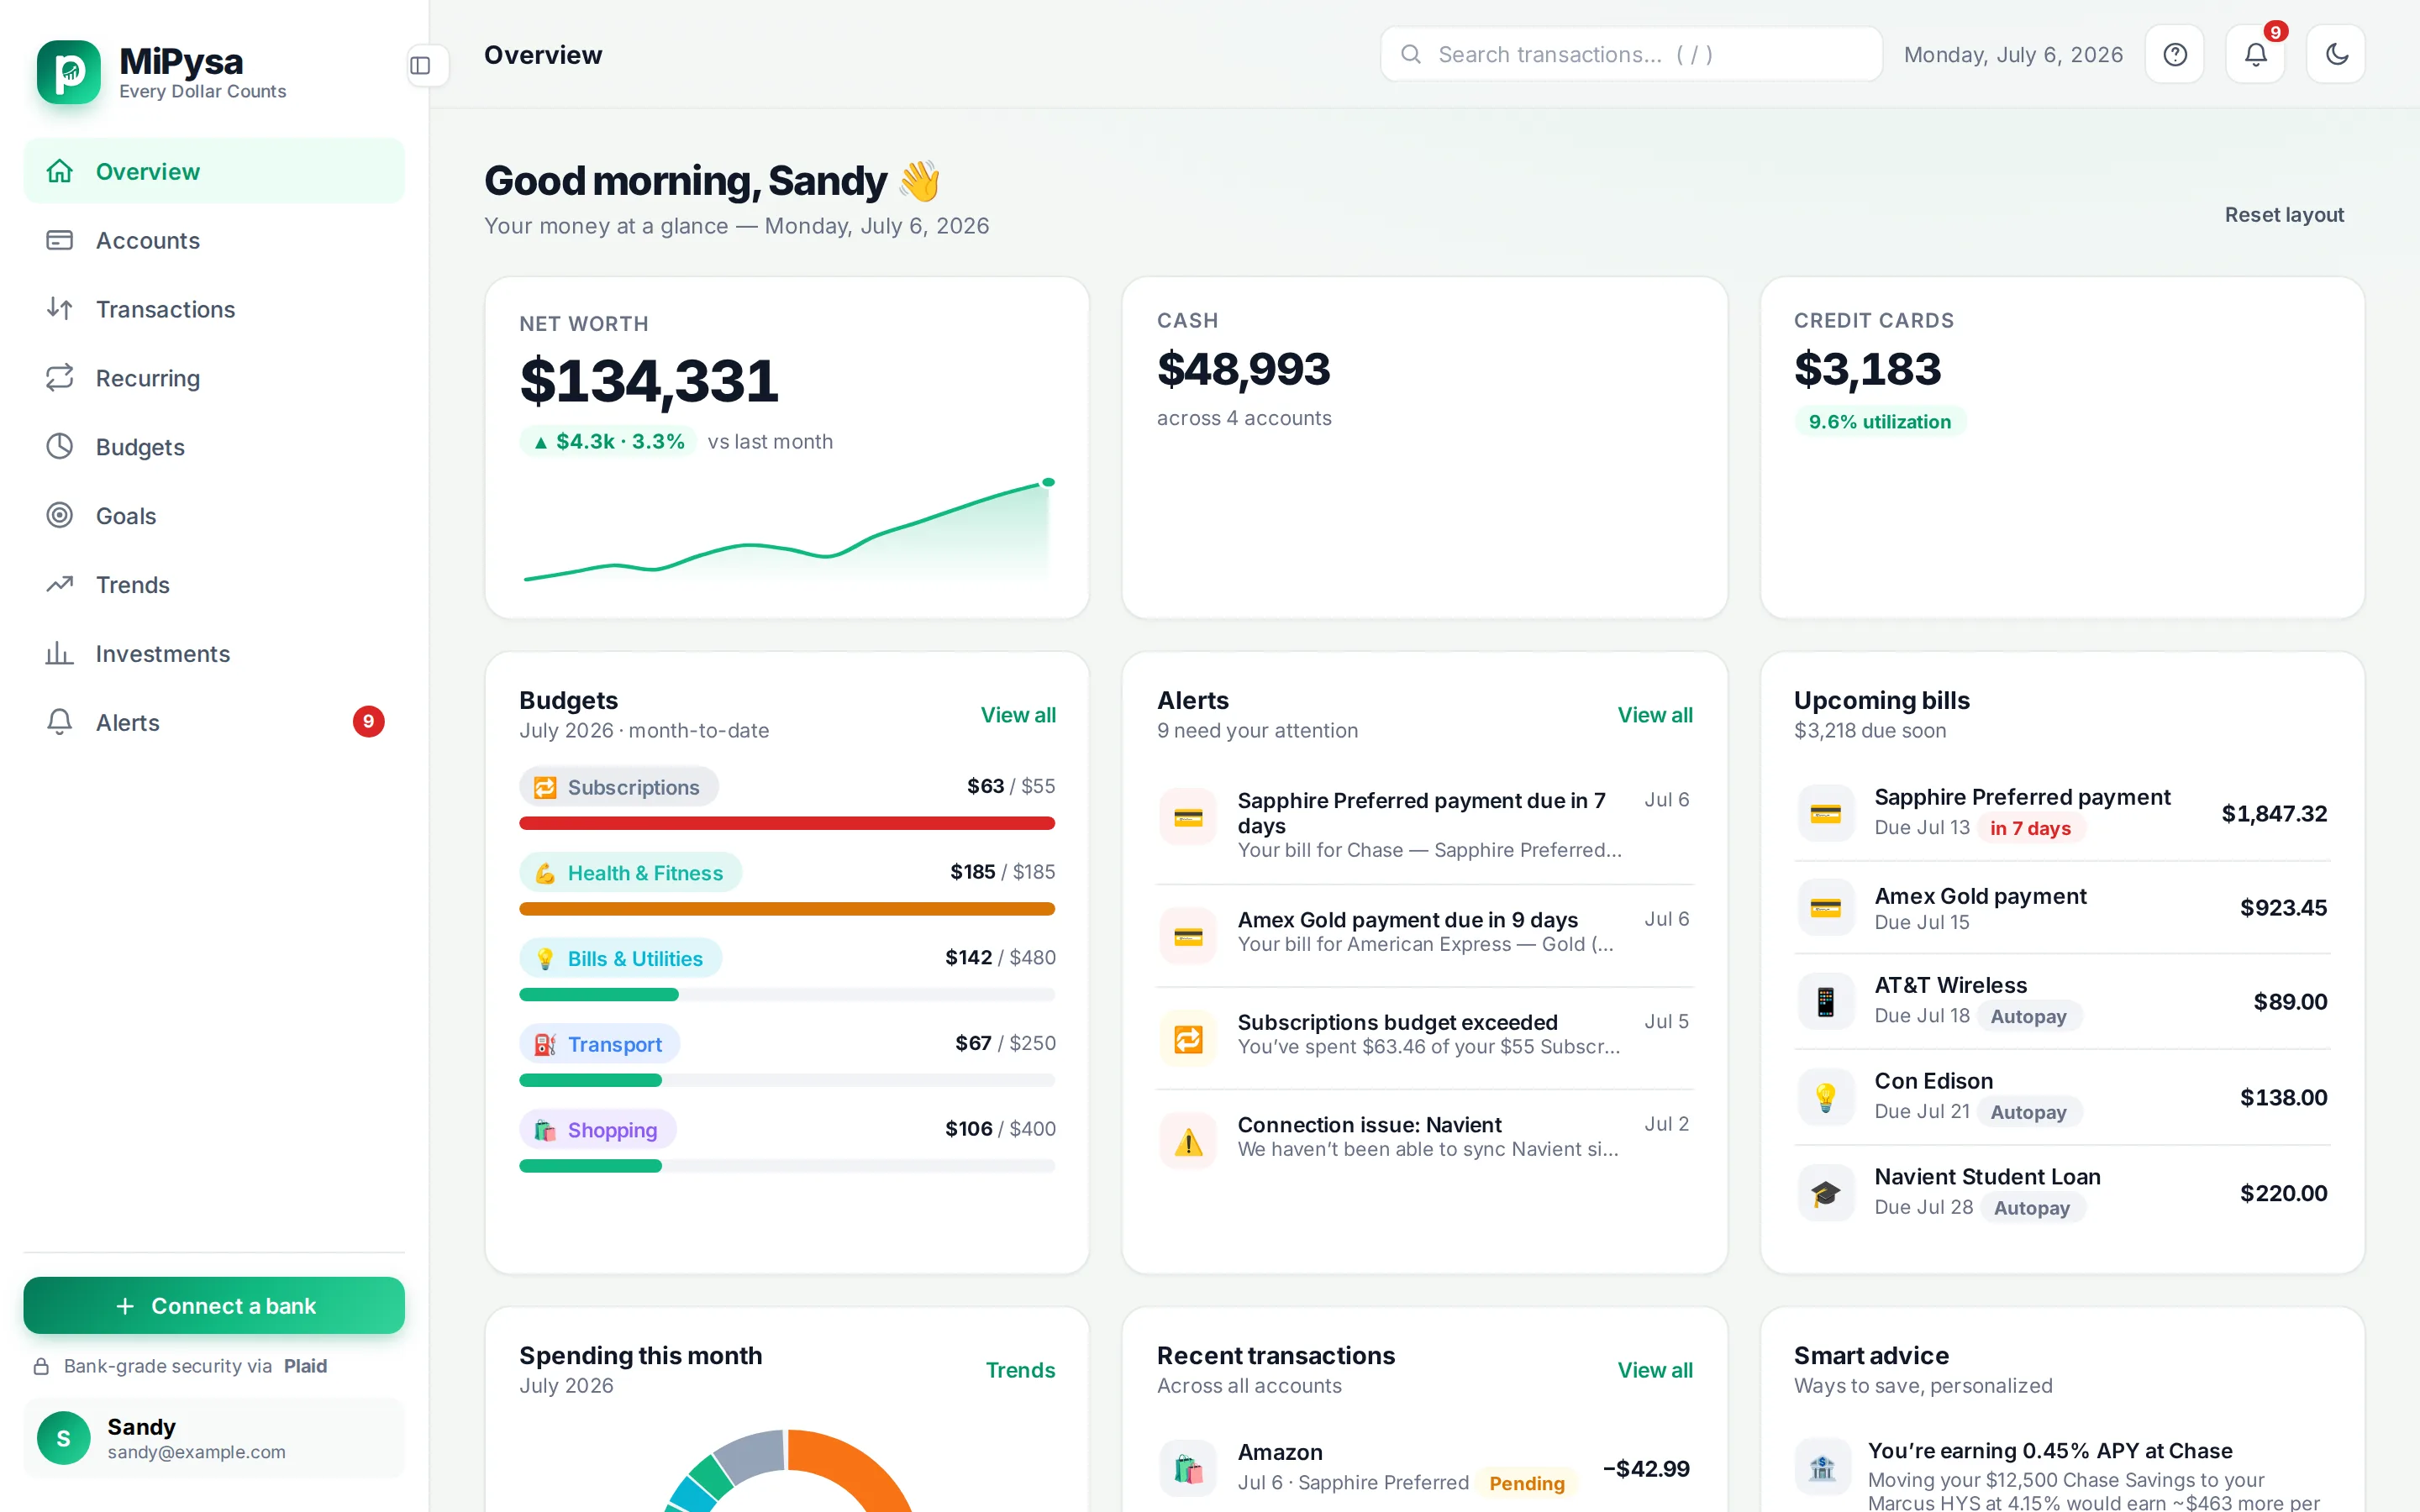Click the Transactions arrows icon in sidebar
Screen dimensions: 2420x1512
(x=60, y=309)
